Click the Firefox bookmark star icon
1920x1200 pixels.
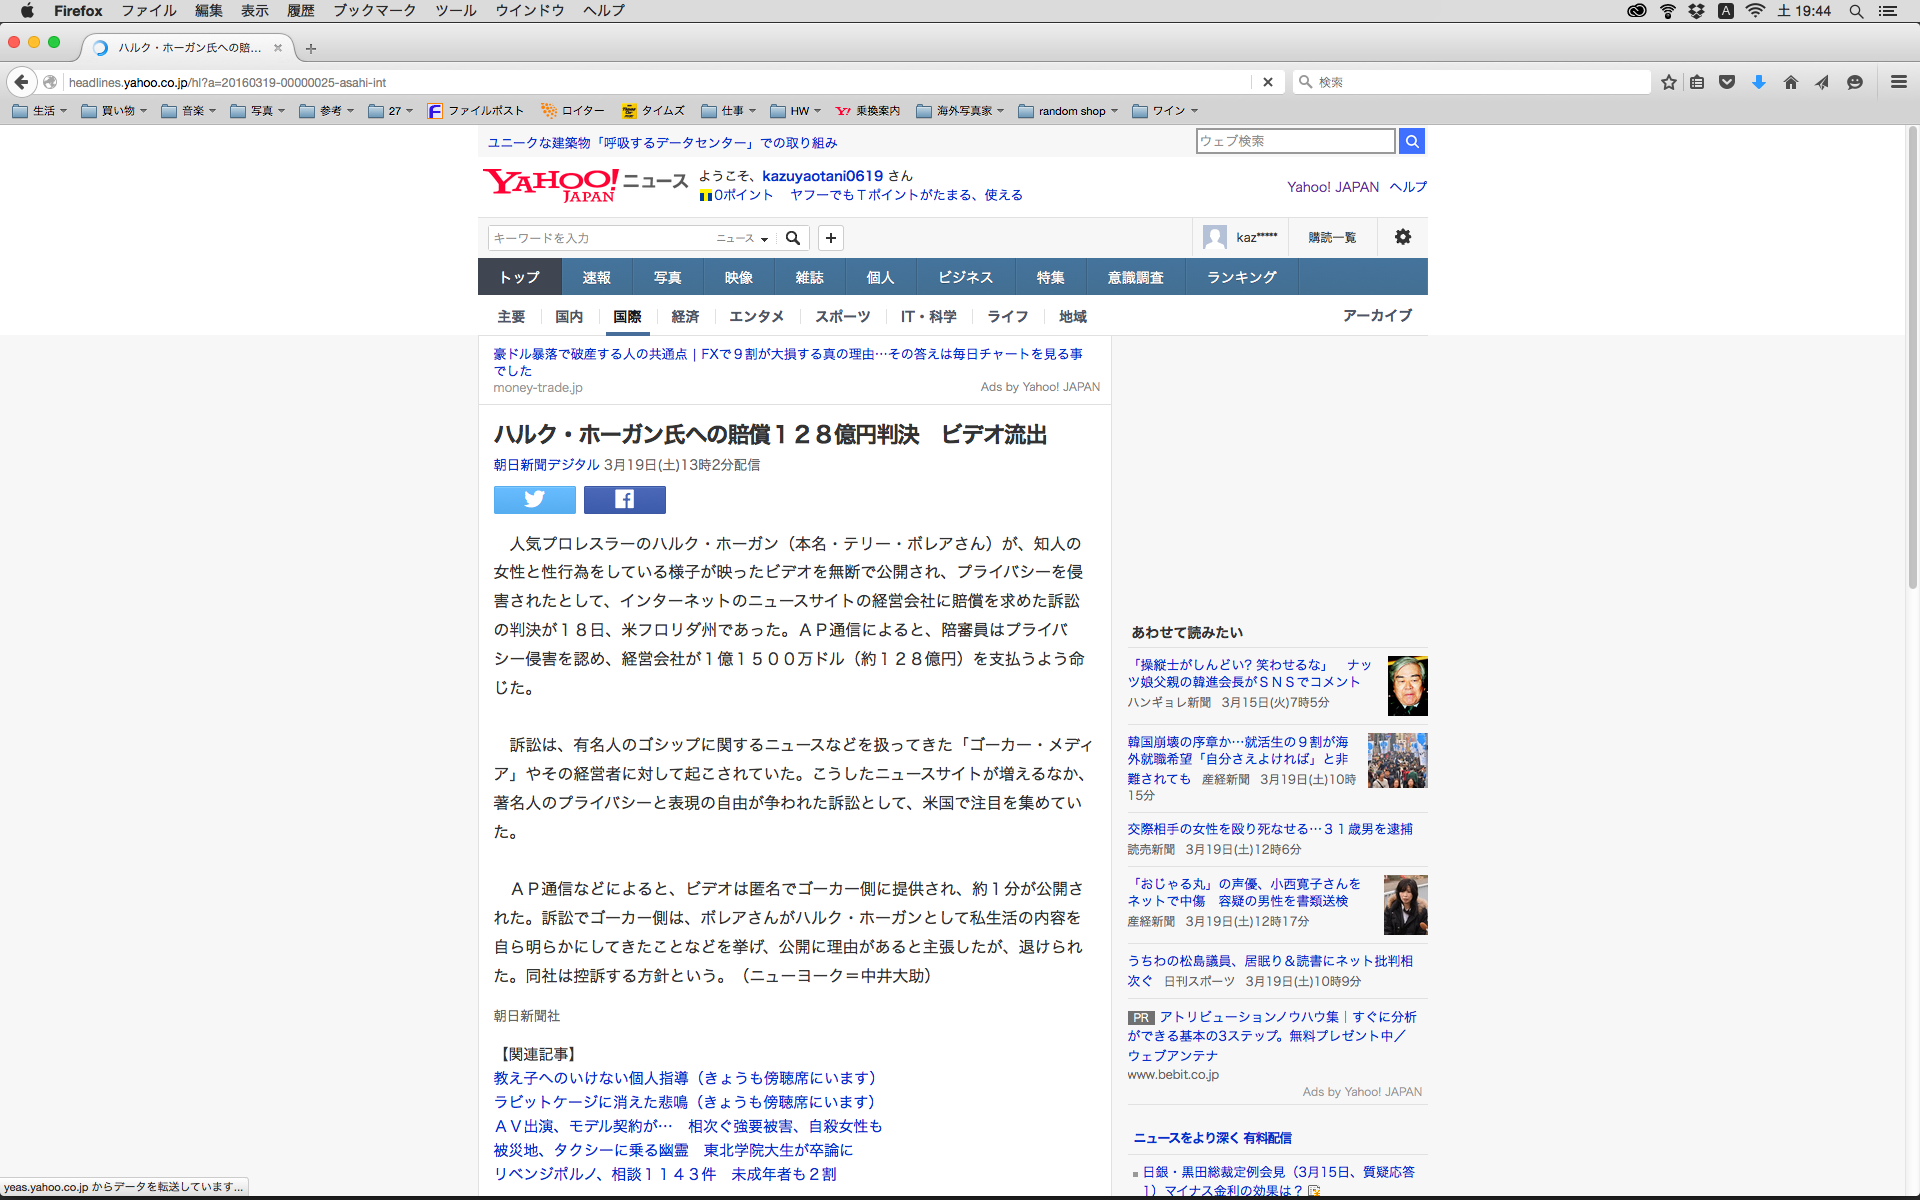pyautogui.click(x=1668, y=82)
